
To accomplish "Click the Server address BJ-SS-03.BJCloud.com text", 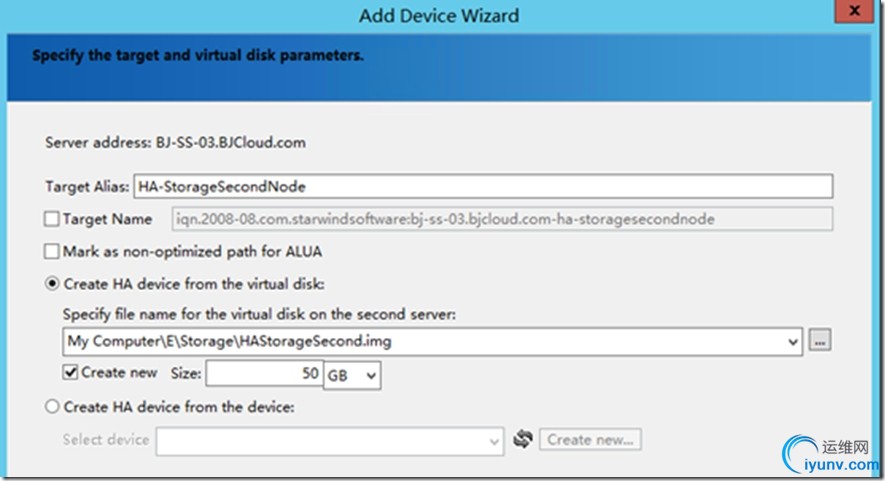I will coord(176,142).
